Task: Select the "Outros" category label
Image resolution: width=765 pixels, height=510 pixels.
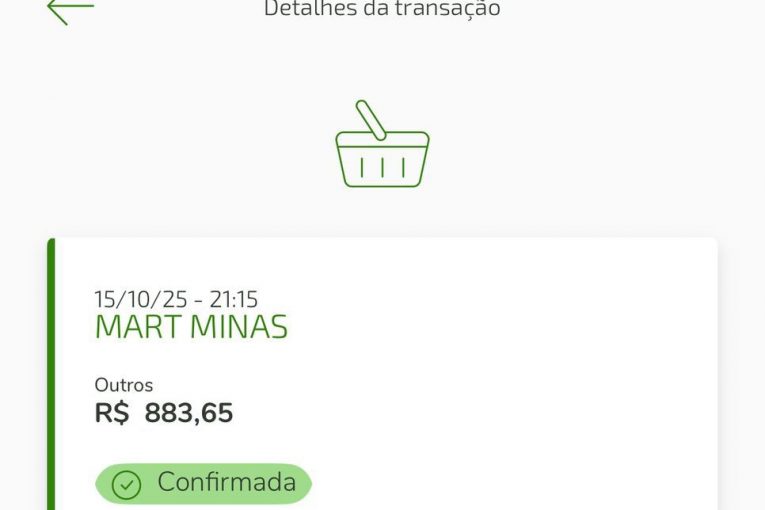Action: click(x=124, y=384)
